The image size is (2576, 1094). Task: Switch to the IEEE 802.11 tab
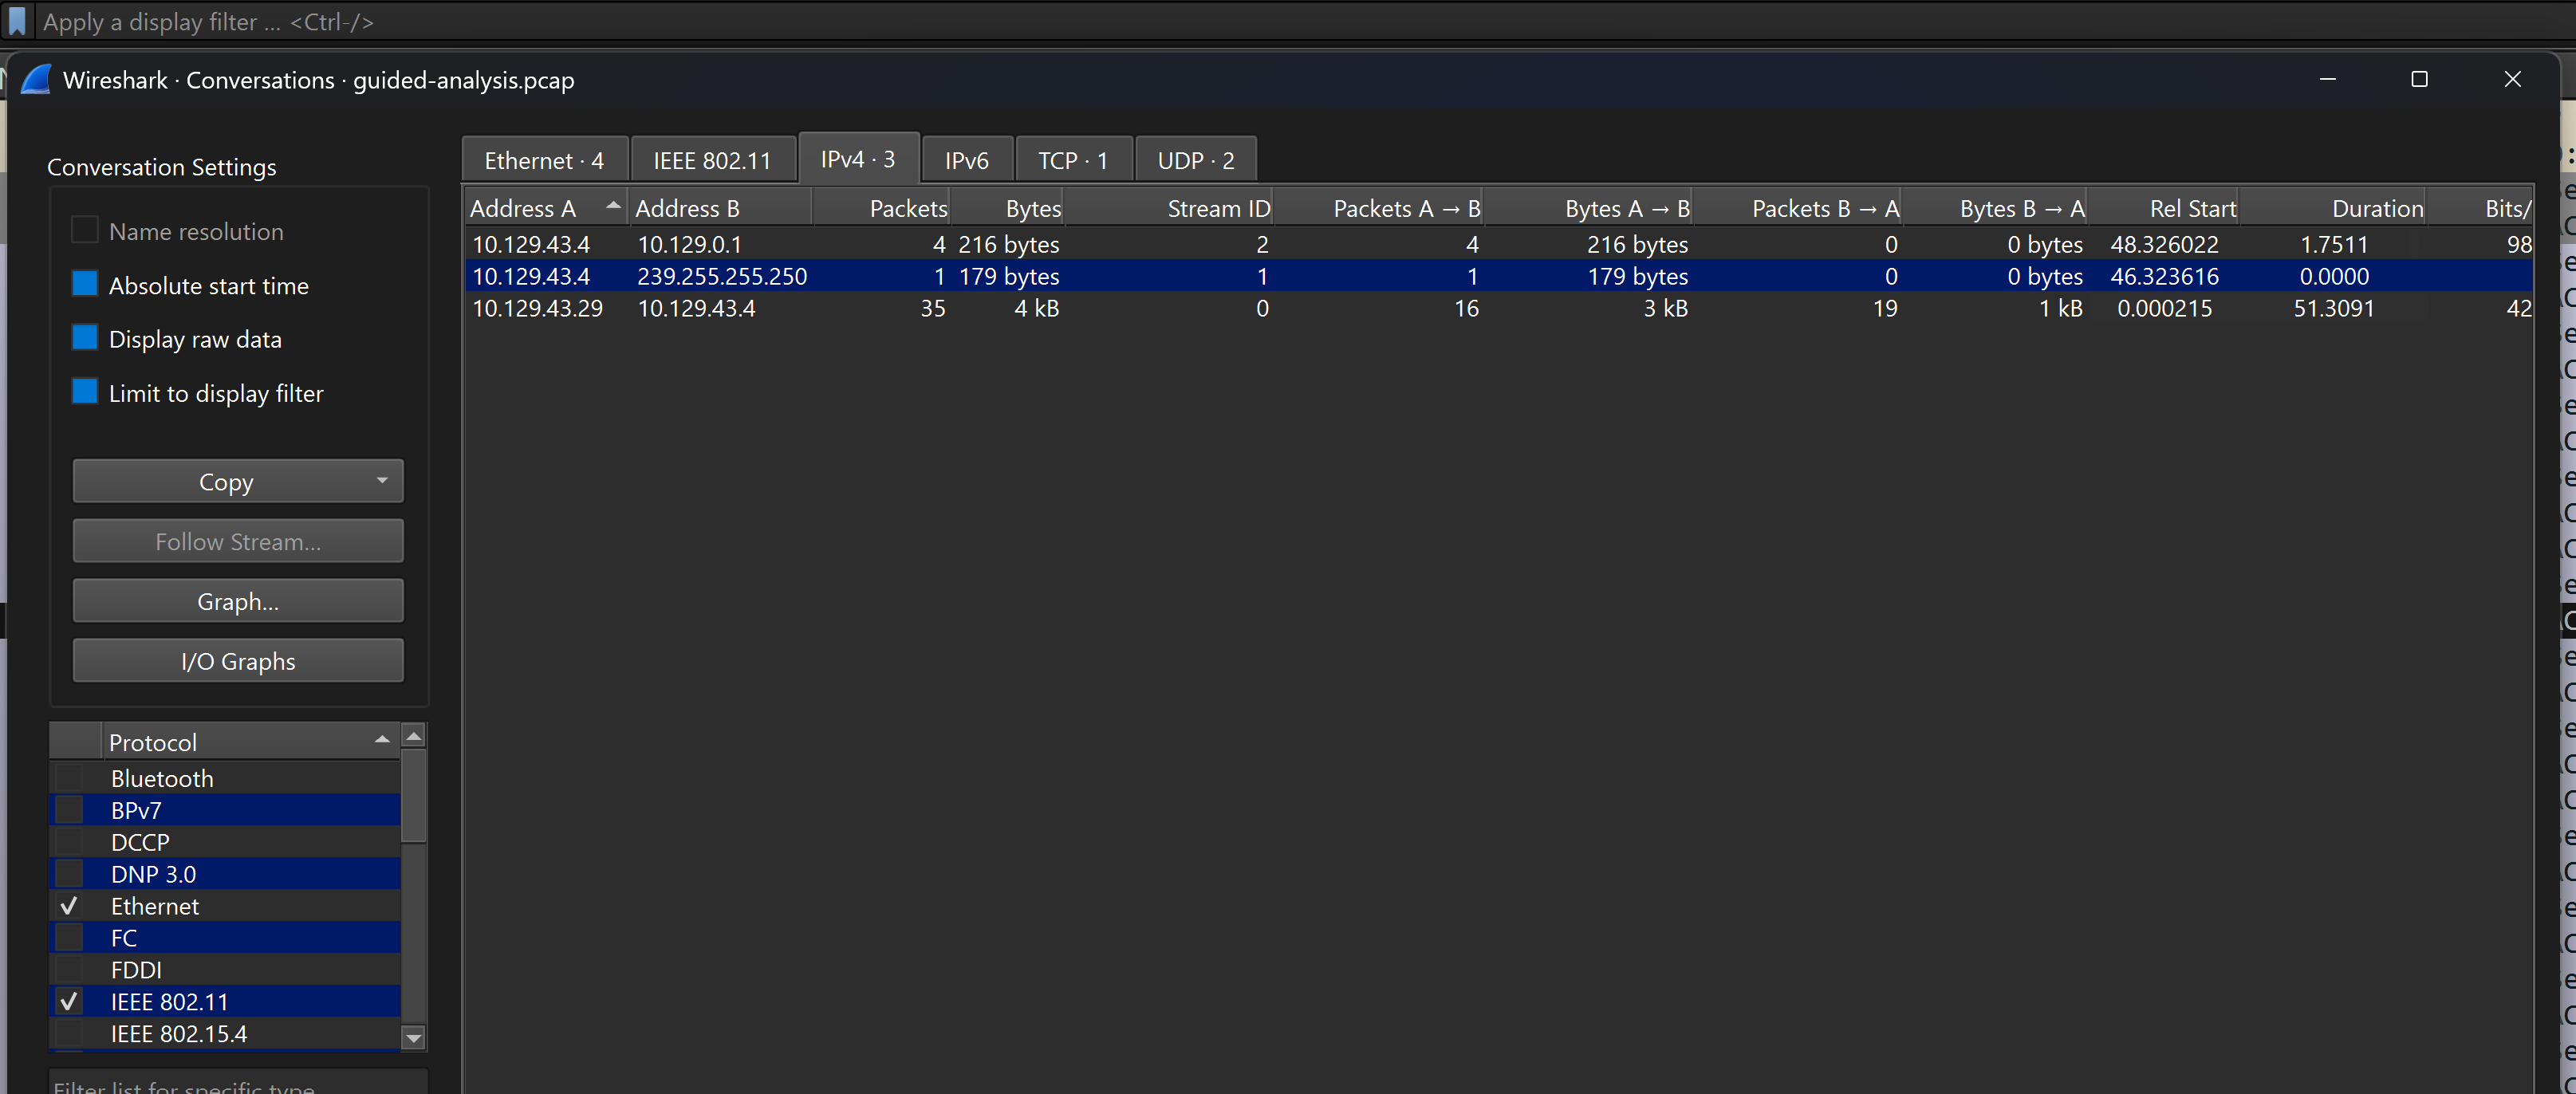point(712,160)
